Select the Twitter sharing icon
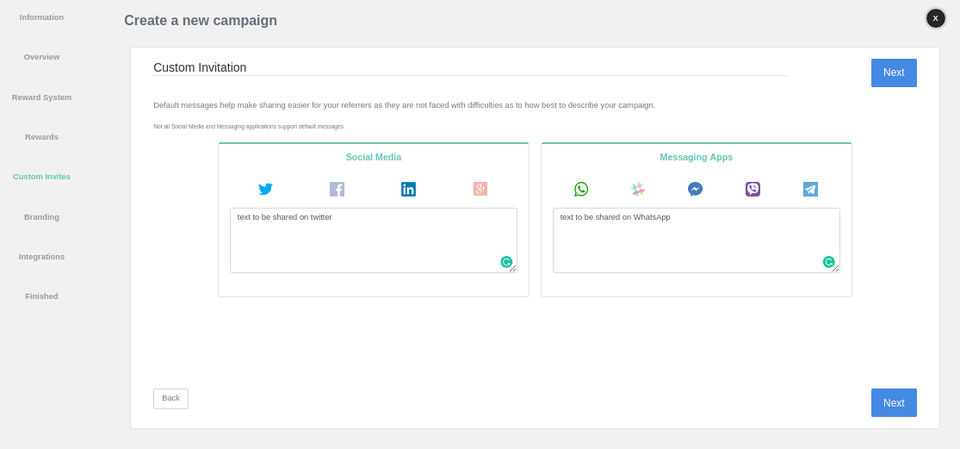This screenshot has width=960, height=449. [x=266, y=189]
